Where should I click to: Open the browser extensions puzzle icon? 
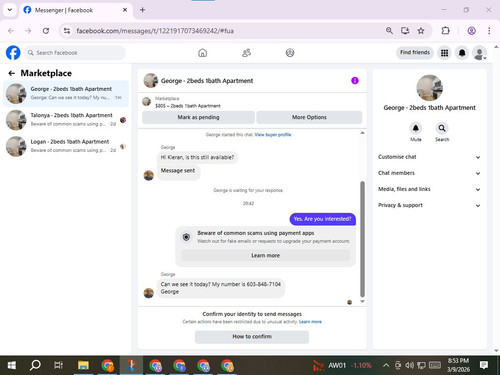[x=445, y=31]
